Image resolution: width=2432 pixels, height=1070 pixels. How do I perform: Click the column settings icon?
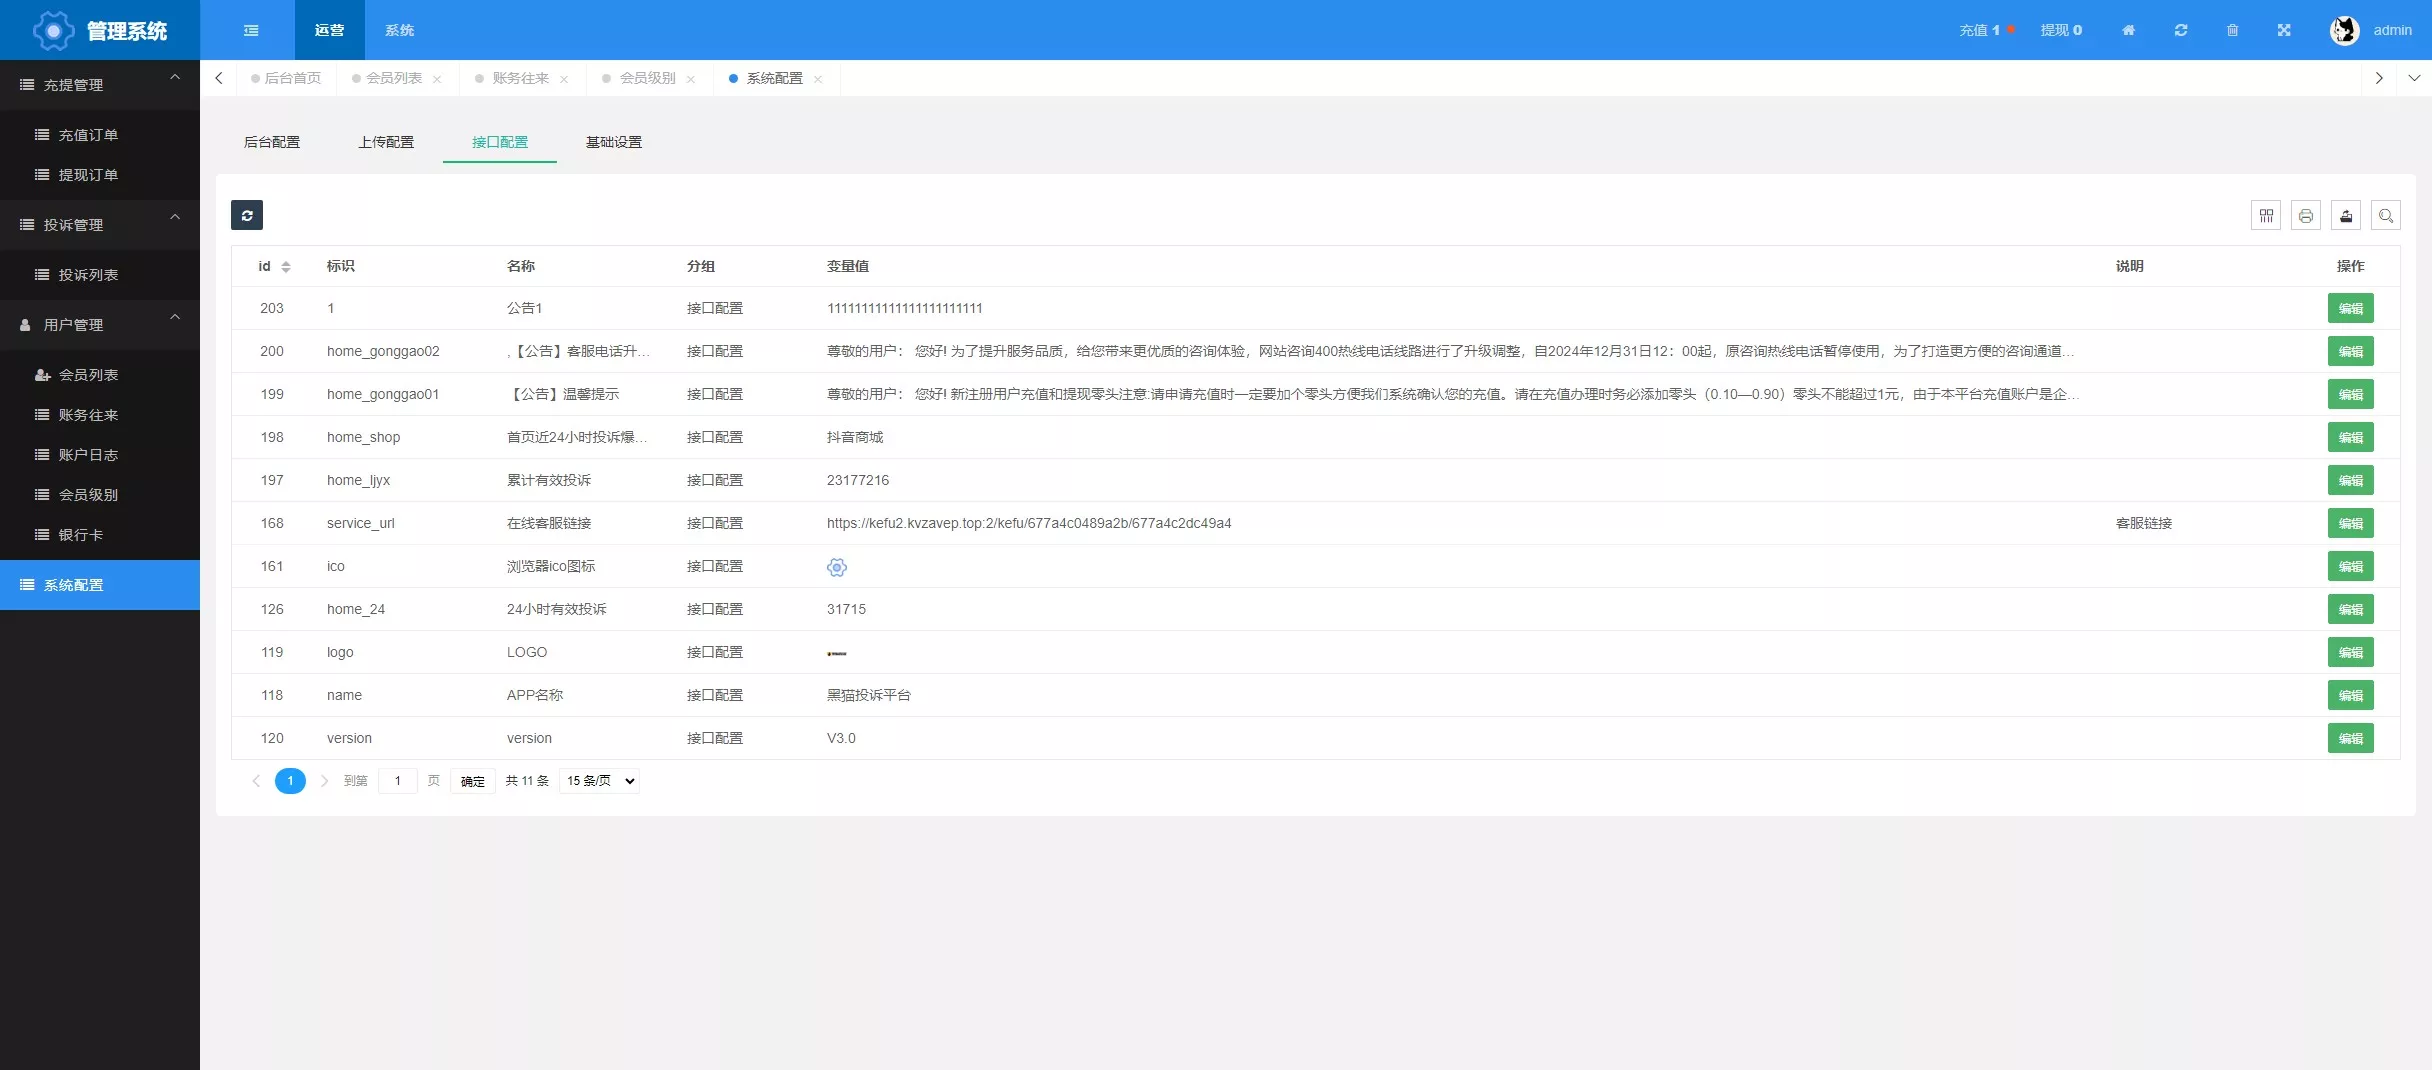coord(2266,215)
